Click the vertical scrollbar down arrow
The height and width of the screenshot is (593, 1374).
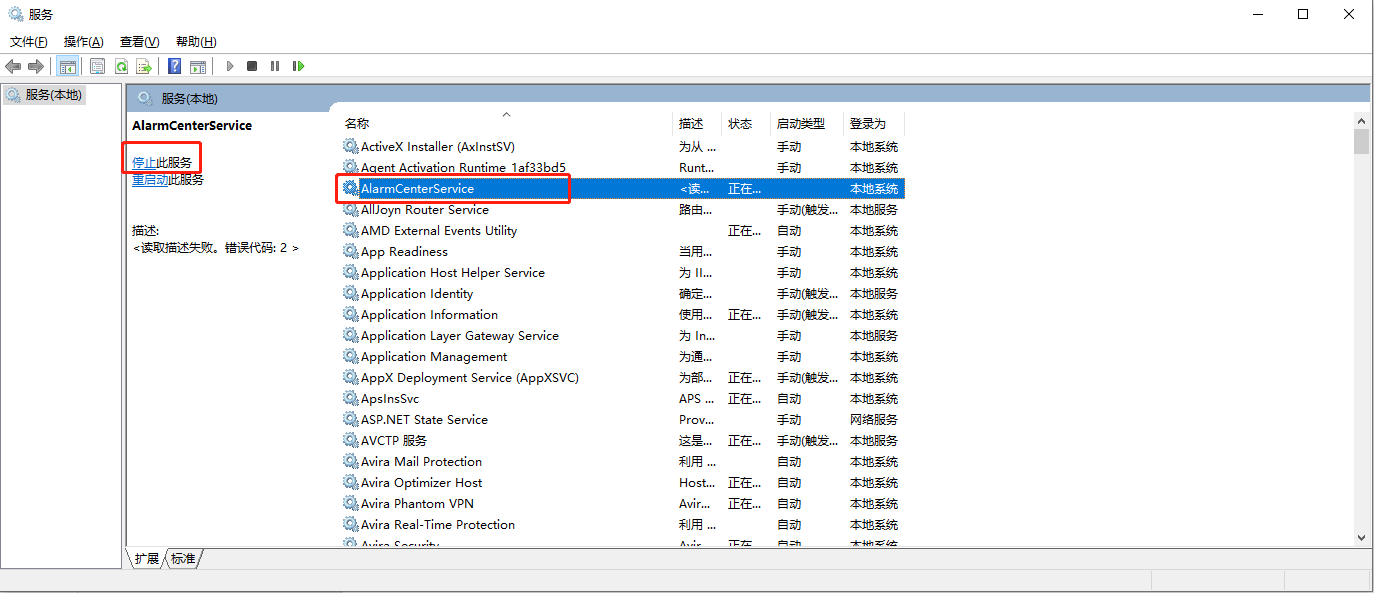coord(1361,537)
